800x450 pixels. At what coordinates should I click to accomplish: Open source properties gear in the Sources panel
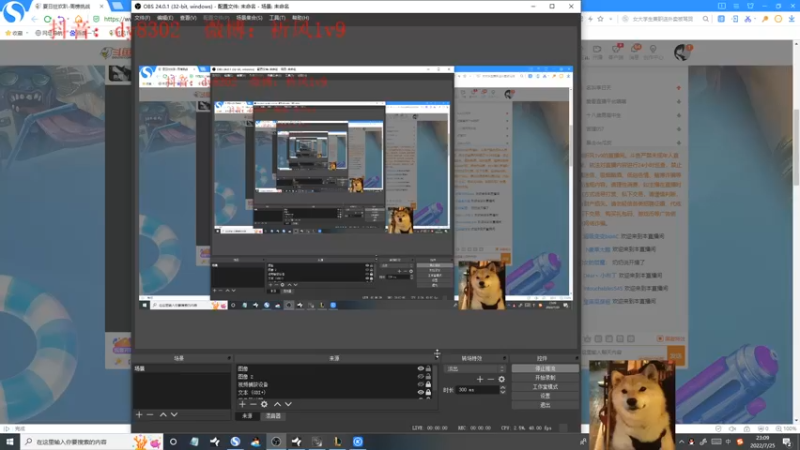pos(264,404)
